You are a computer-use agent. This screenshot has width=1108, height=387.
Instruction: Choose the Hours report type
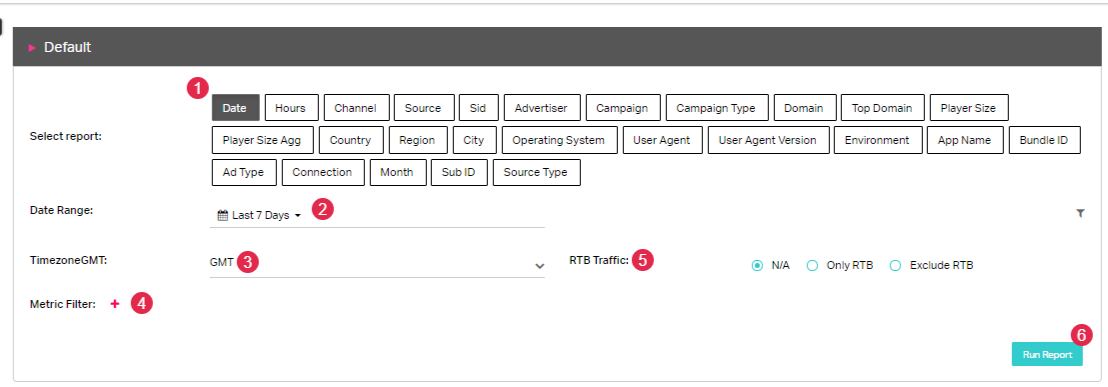pos(291,108)
